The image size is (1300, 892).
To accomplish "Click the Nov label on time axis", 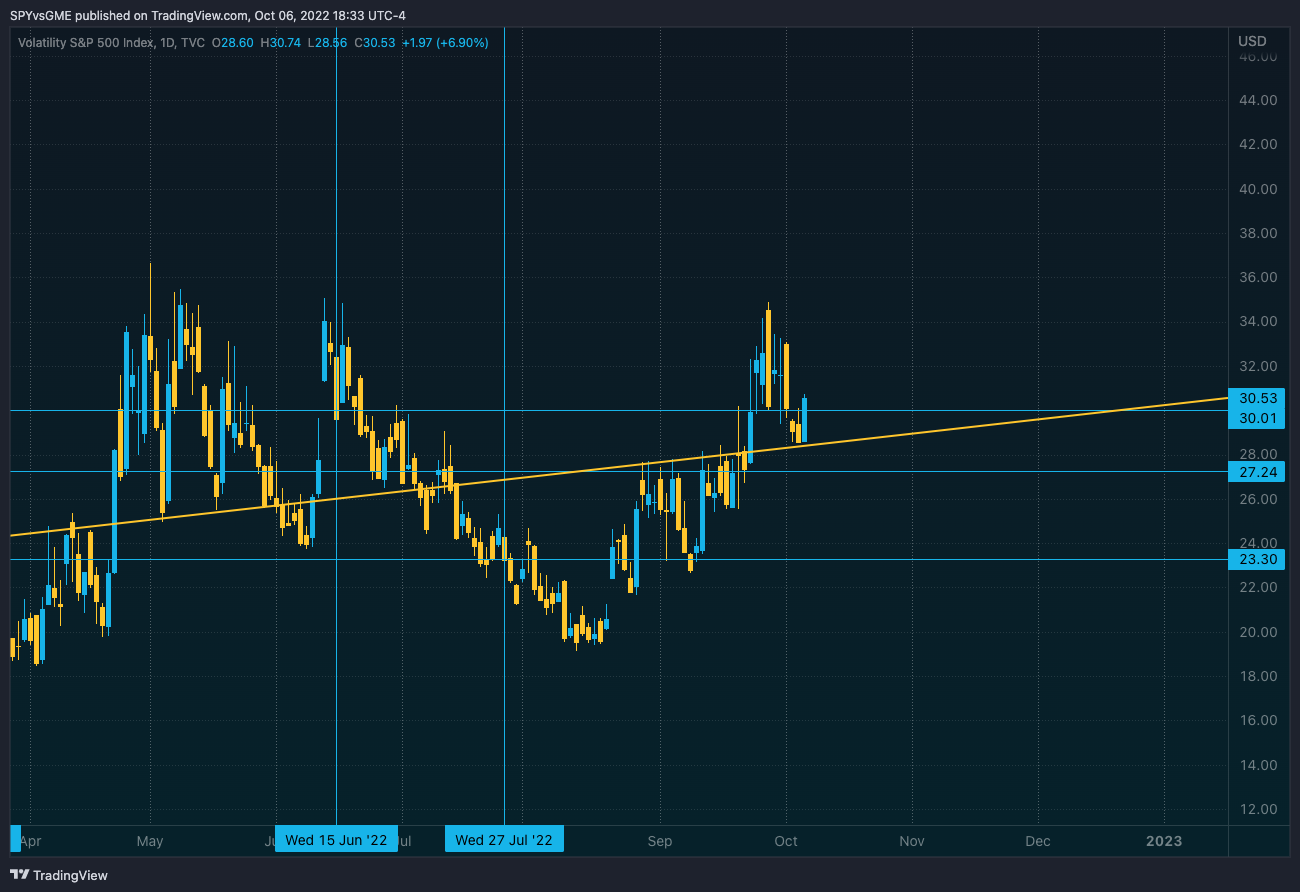I will pos(911,841).
